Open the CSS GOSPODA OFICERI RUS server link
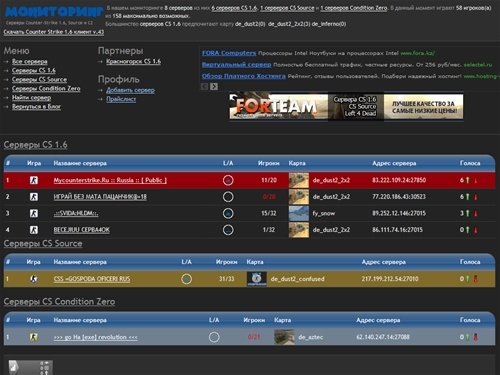Viewport: 500px width, 375px height. click(92, 279)
